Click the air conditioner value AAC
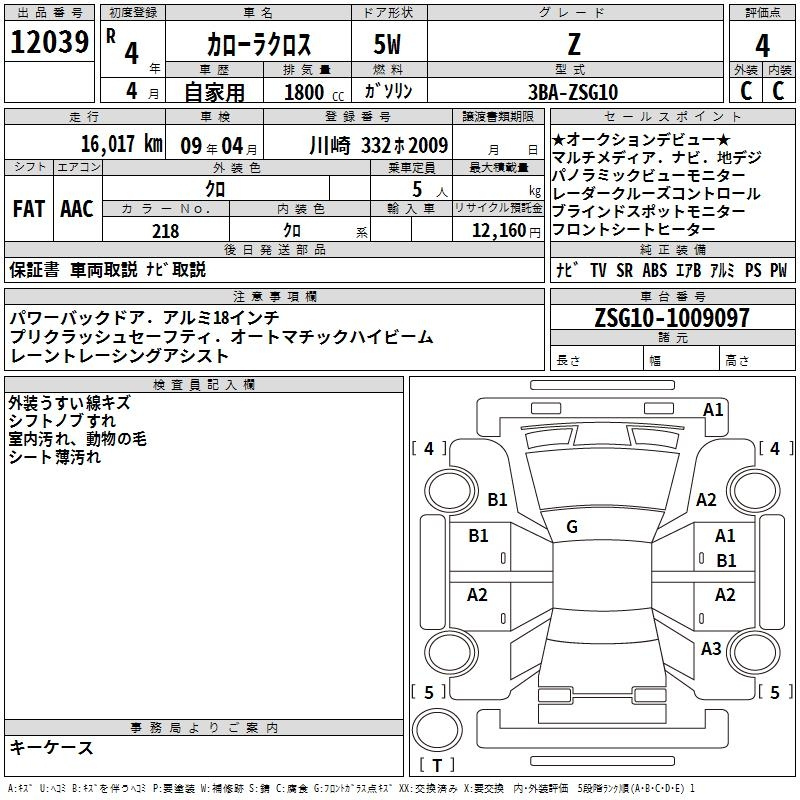Viewport: 800px width, 800px height. tap(77, 209)
